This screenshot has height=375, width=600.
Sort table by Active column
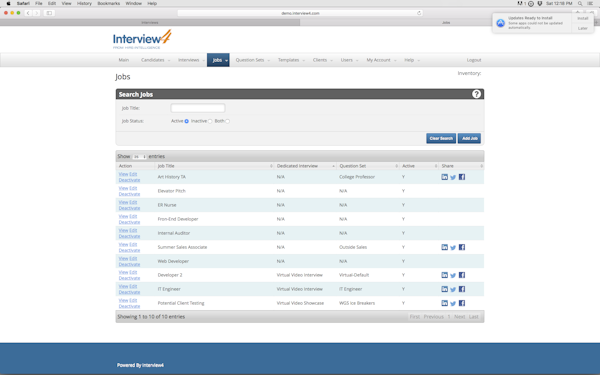point(419,166)
